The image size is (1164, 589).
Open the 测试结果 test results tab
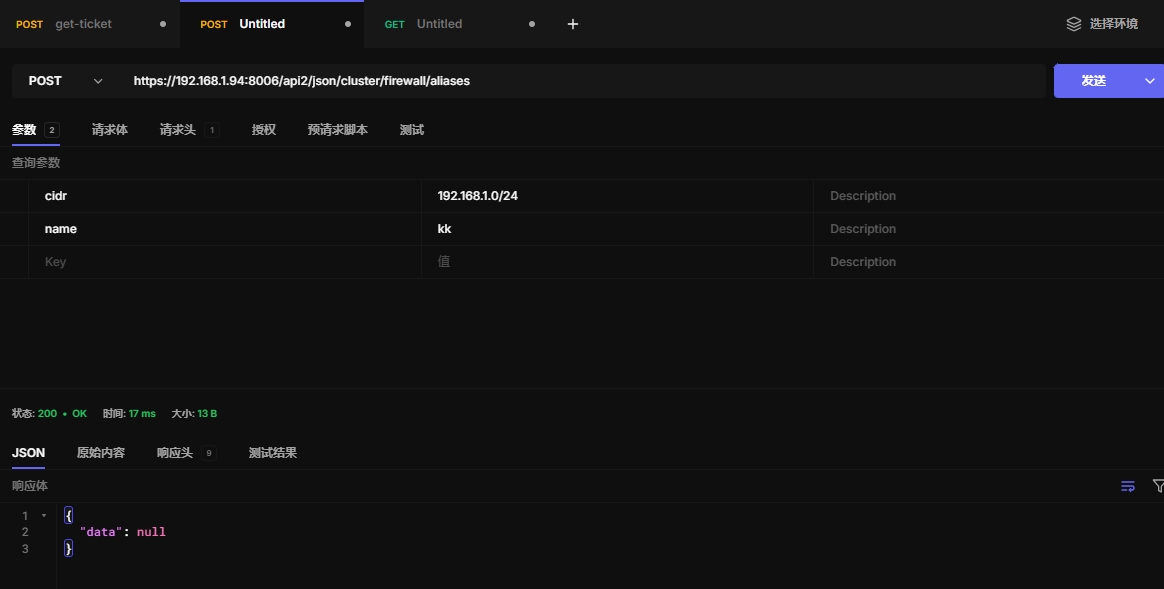tap(273, 453)
